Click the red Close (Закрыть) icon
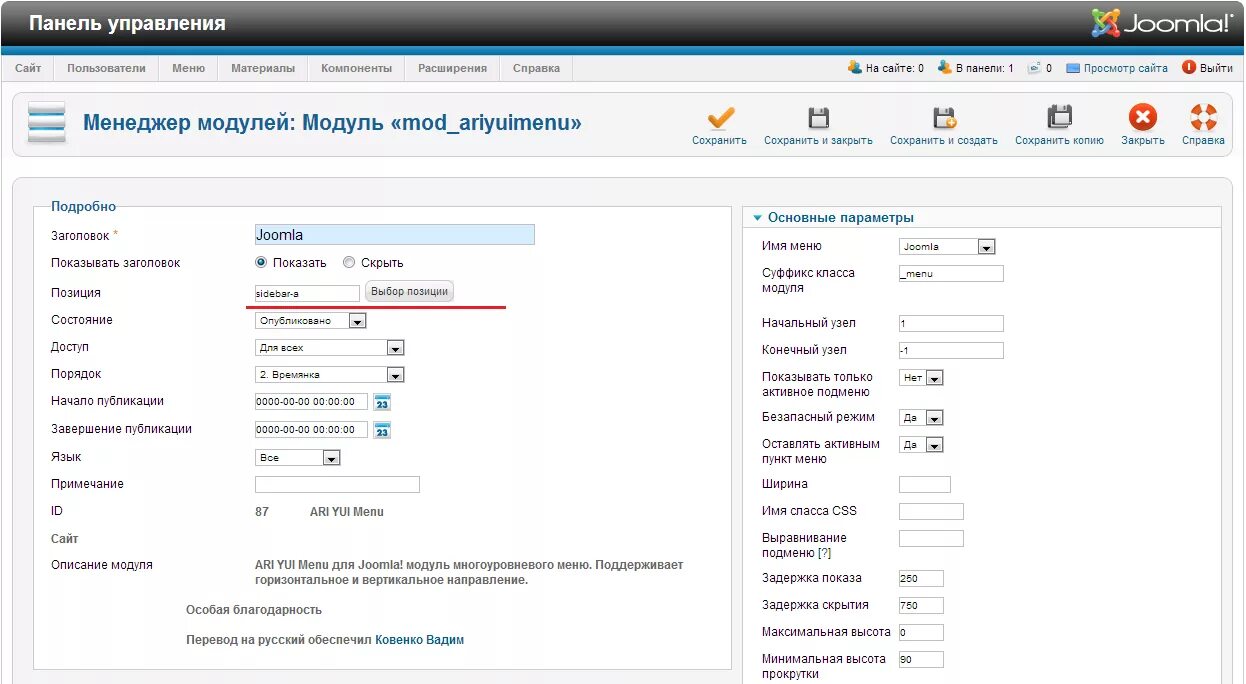 click(x=1142, y=117)
